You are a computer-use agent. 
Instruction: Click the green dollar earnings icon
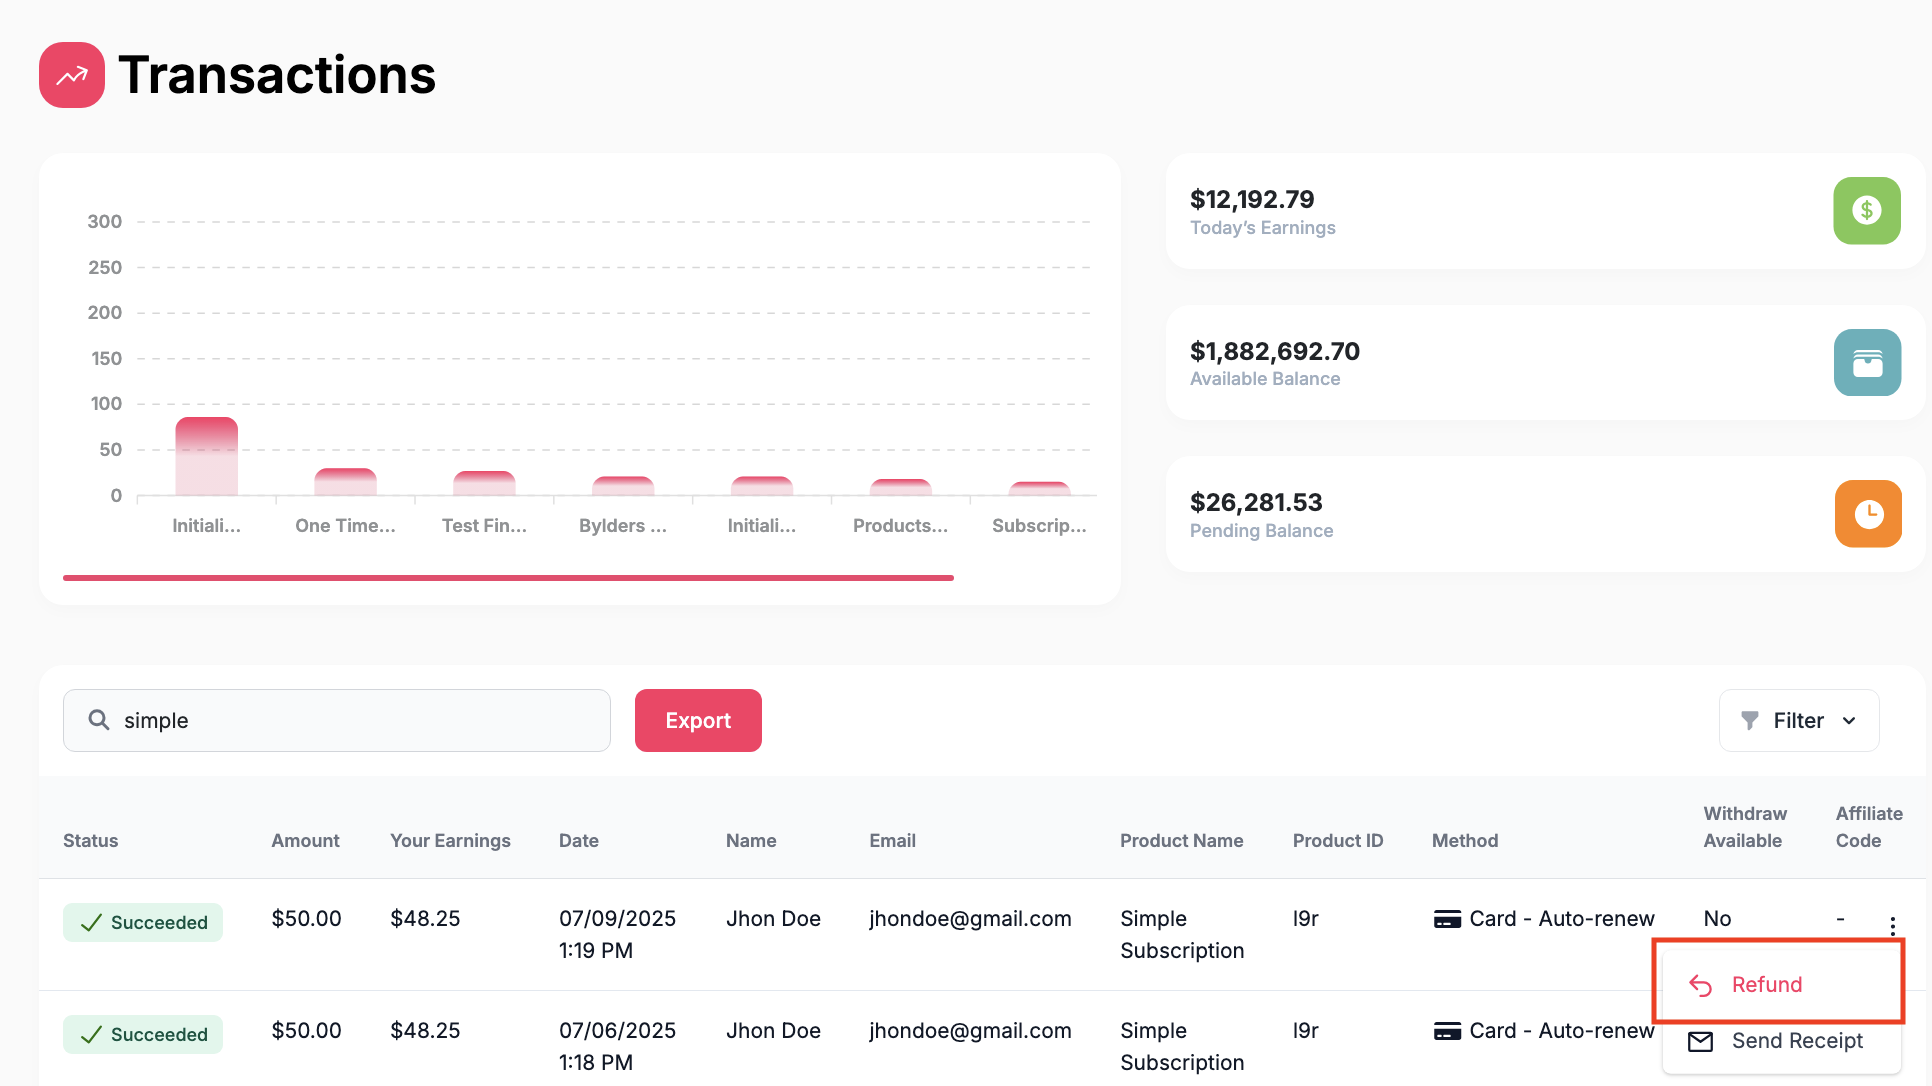(1867, 210)
